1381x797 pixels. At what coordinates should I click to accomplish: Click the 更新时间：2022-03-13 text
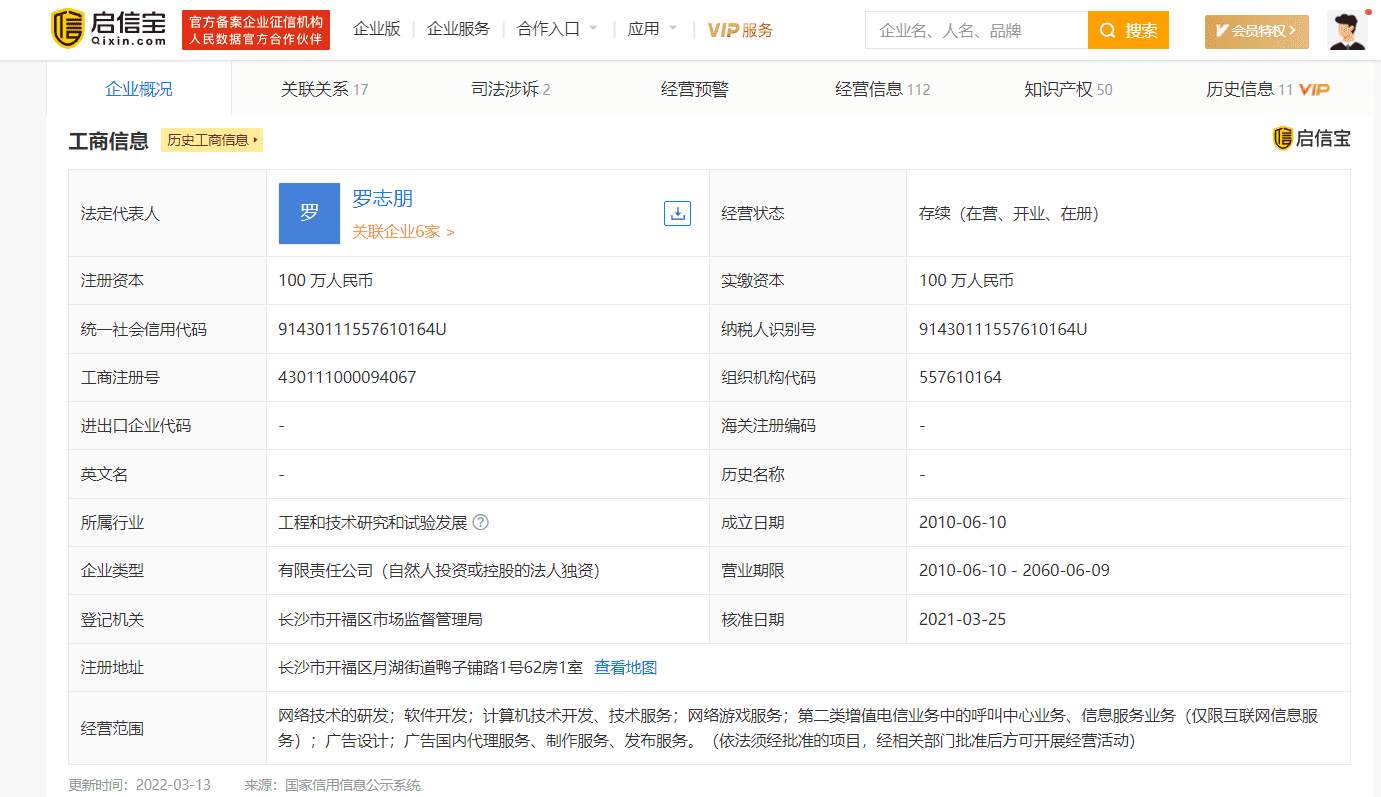coord(139,785)
